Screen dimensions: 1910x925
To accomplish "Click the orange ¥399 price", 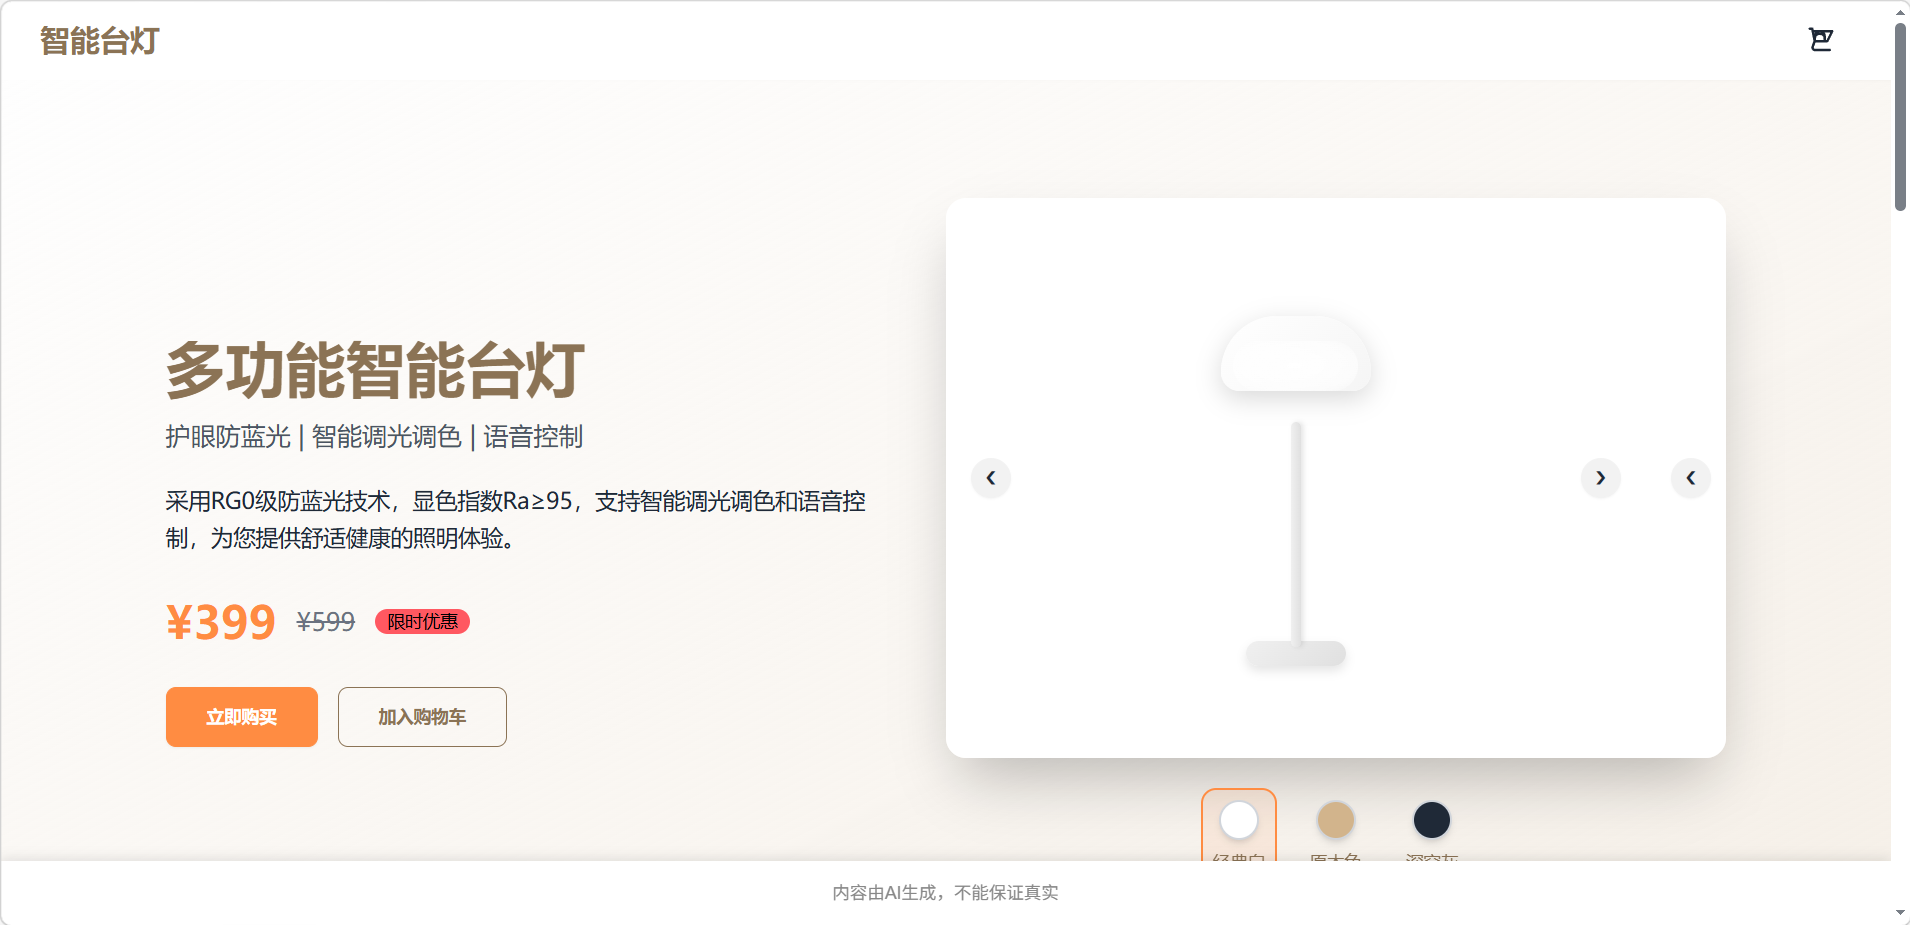I will pos(220,622).
